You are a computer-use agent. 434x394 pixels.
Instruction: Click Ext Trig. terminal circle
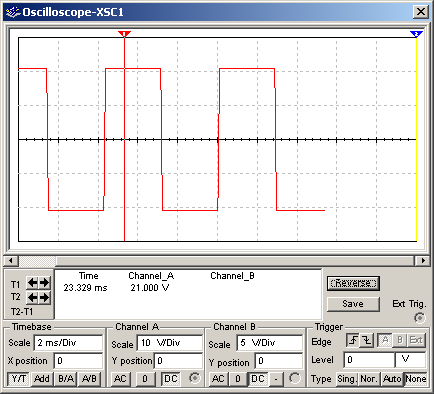coord(420,318)
